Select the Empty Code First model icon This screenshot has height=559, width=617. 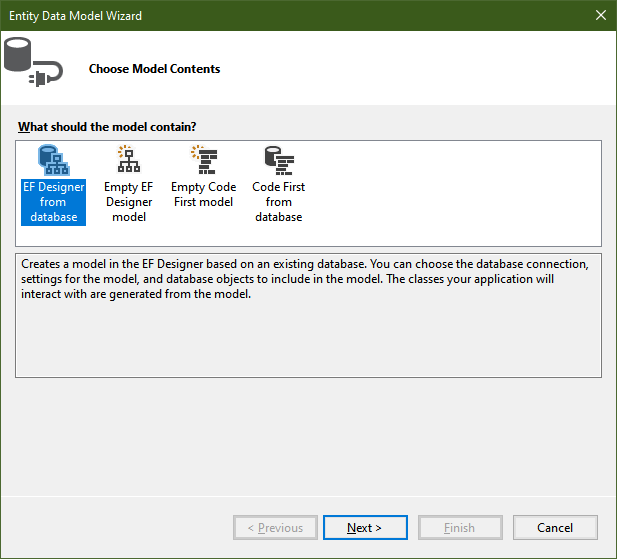click(x=204, y=159)
